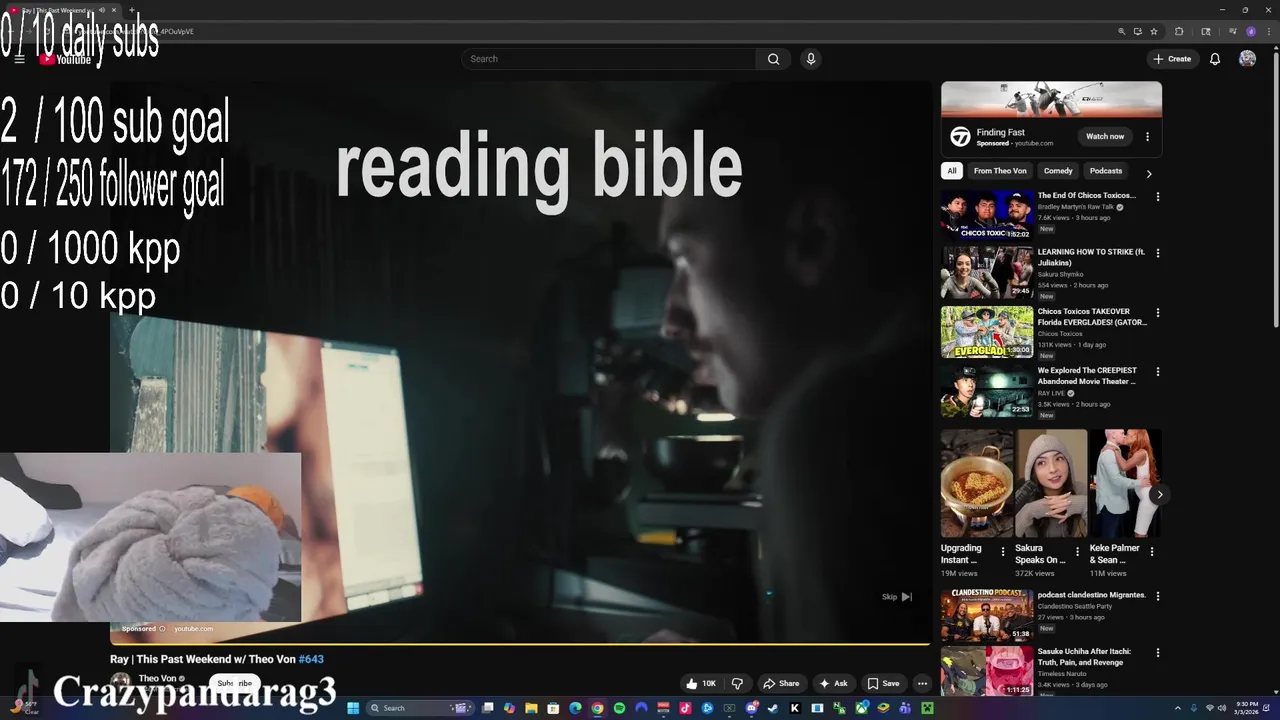
Task: Open Spotify from the taskbar
Action: point(619,708)
